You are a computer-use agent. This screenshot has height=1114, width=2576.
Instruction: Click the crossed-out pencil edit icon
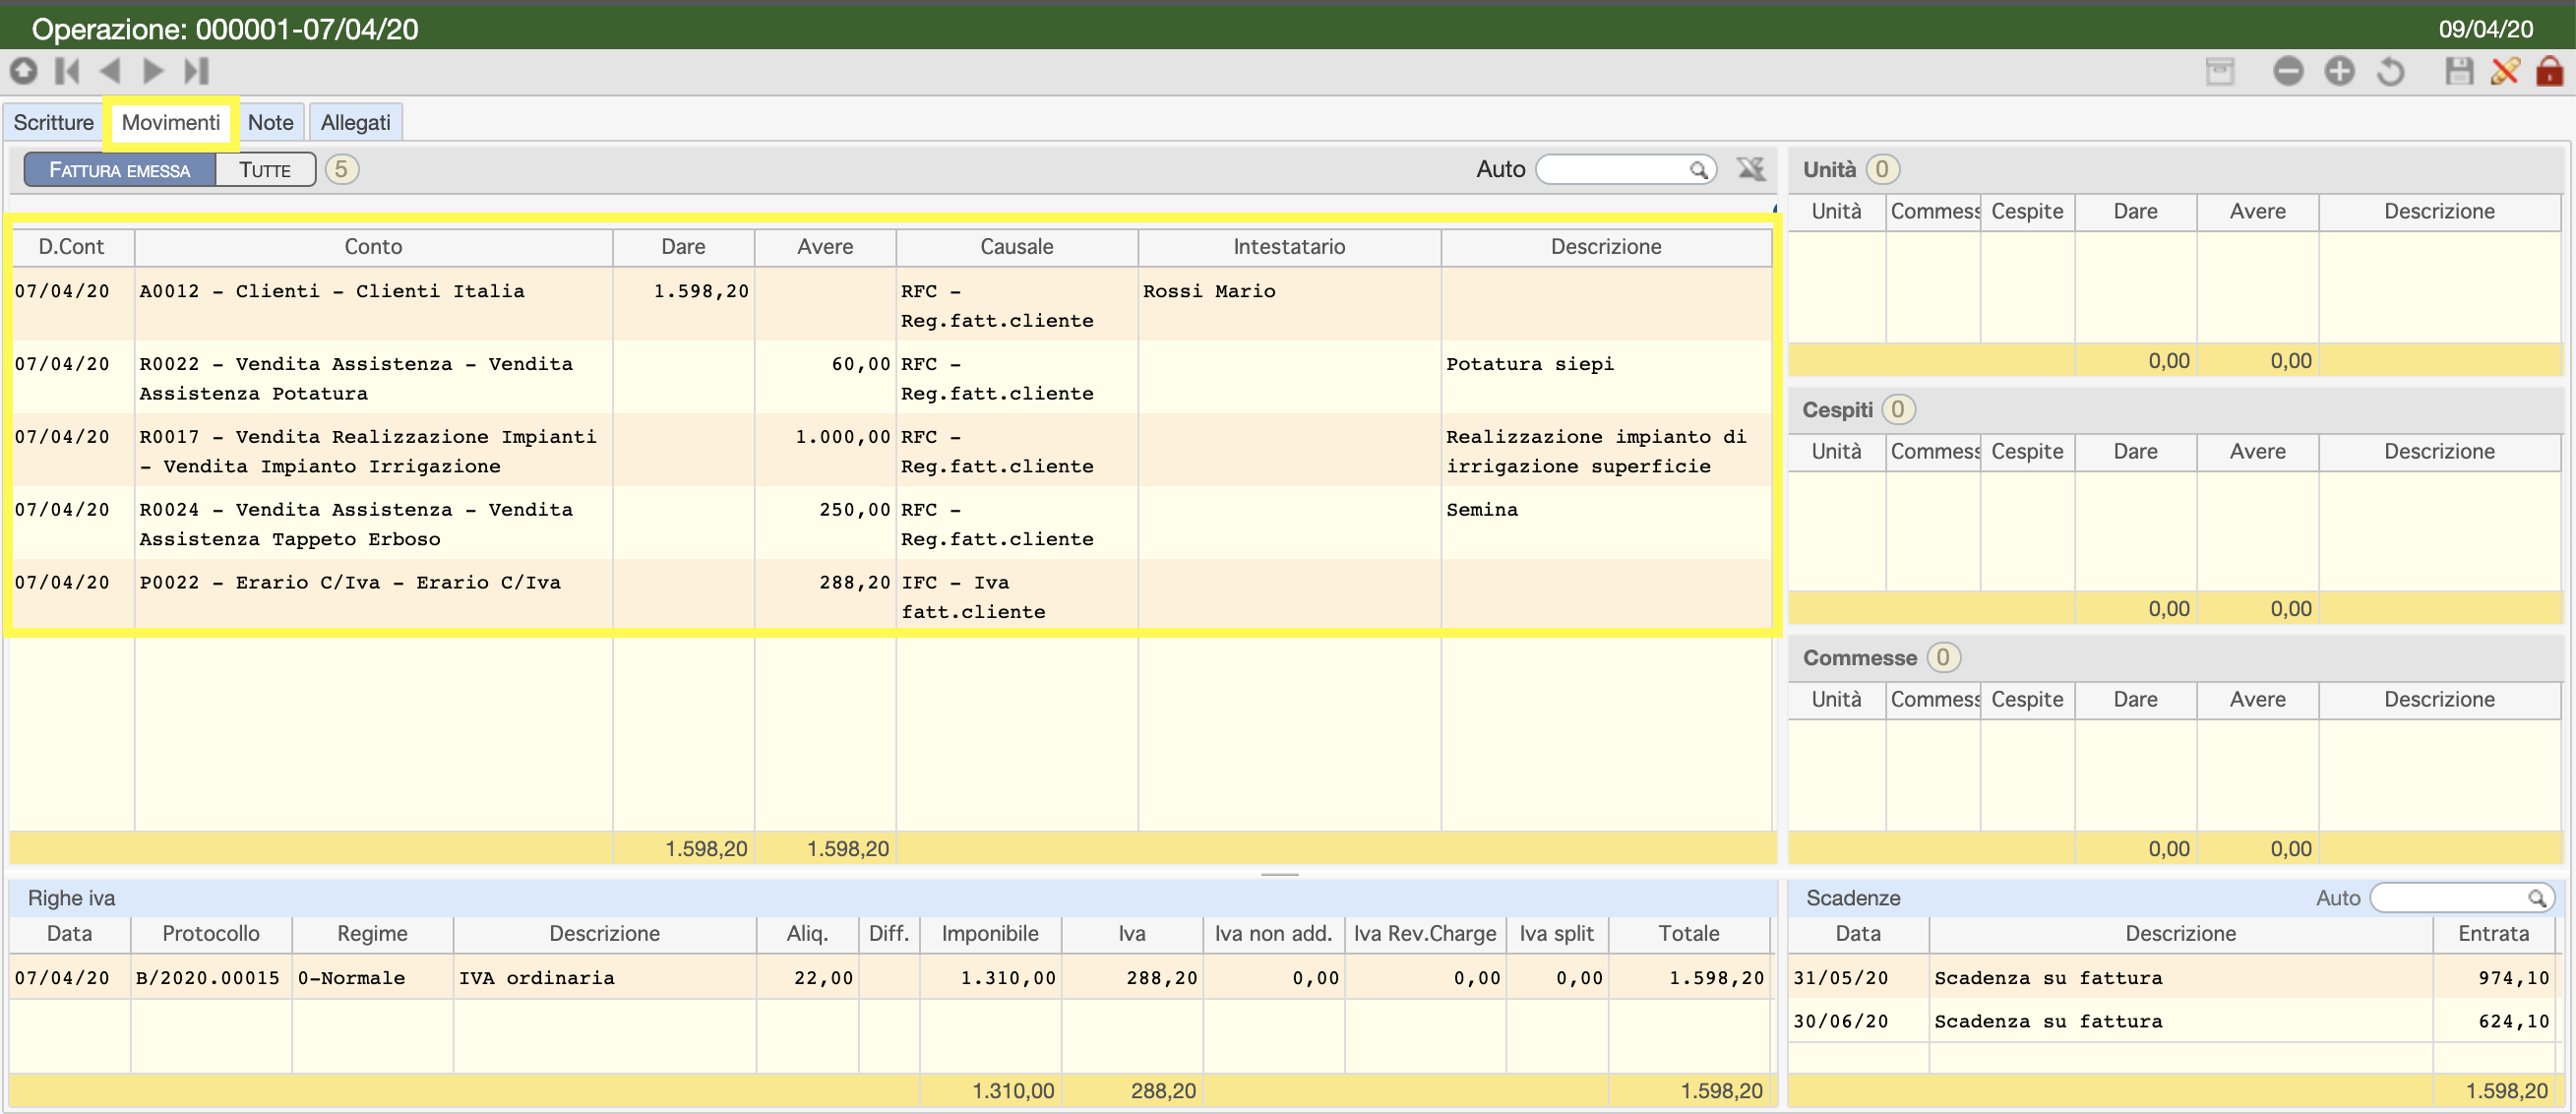click(x=2505, y=71)
